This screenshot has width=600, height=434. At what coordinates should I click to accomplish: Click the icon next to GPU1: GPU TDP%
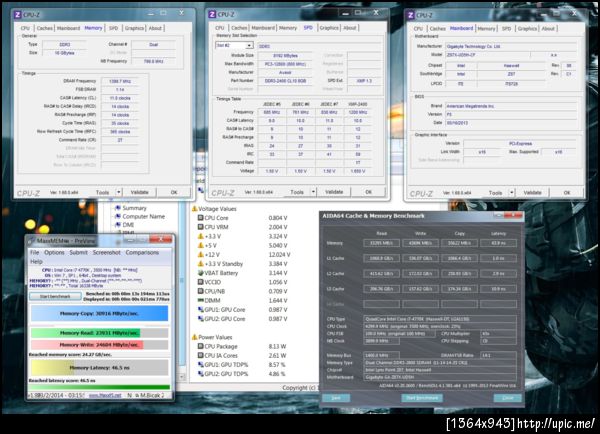(200, 365)
